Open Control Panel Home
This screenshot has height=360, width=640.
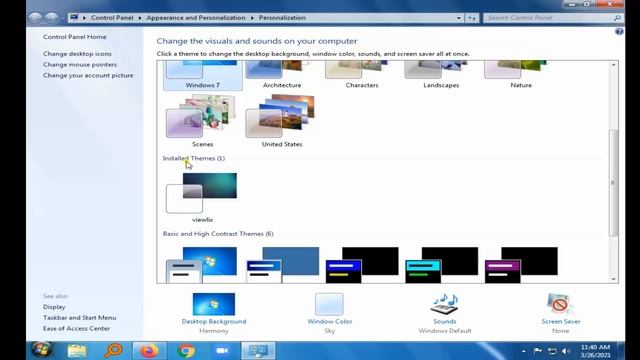[x=75, y=37]
